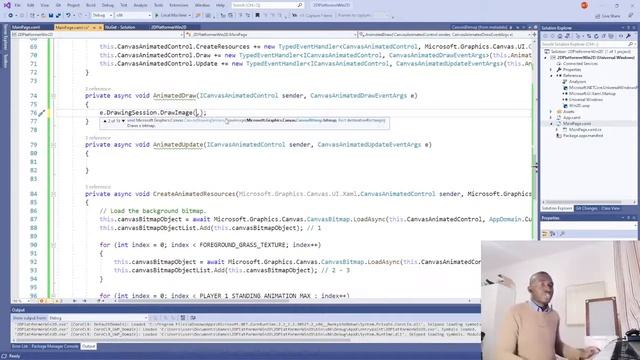The image size is (640, 360).
Task: Click the Save file toolbar icon
Action: pos(51,15)
